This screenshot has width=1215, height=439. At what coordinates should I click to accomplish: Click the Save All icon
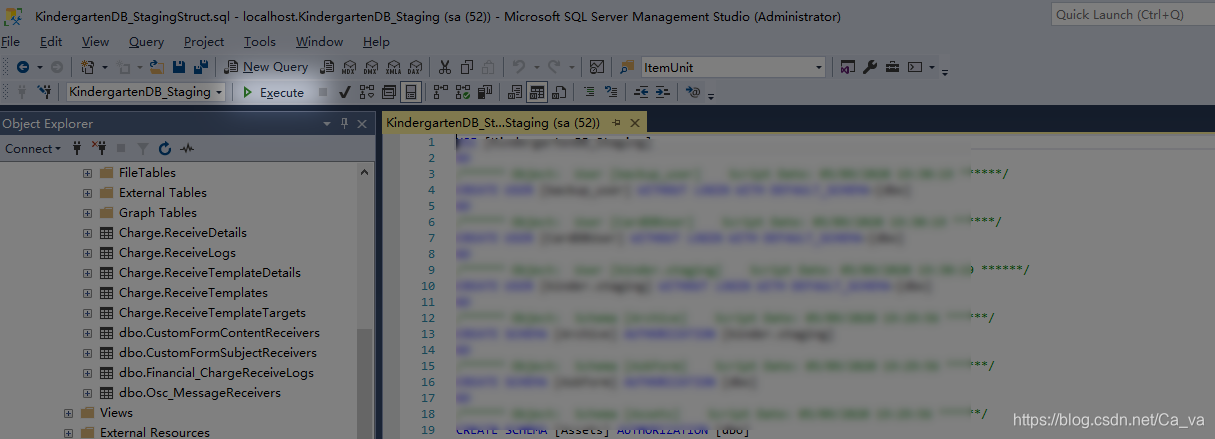(x=200, y=67)
